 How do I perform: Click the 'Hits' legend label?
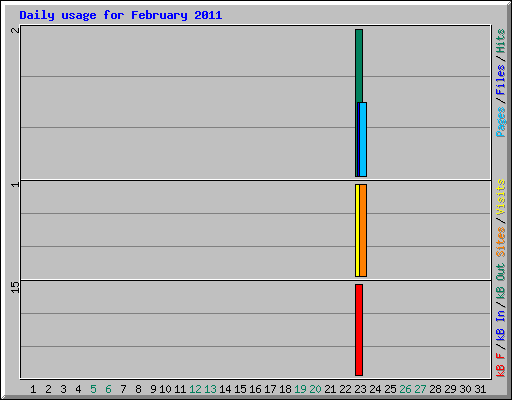point(500,41)
